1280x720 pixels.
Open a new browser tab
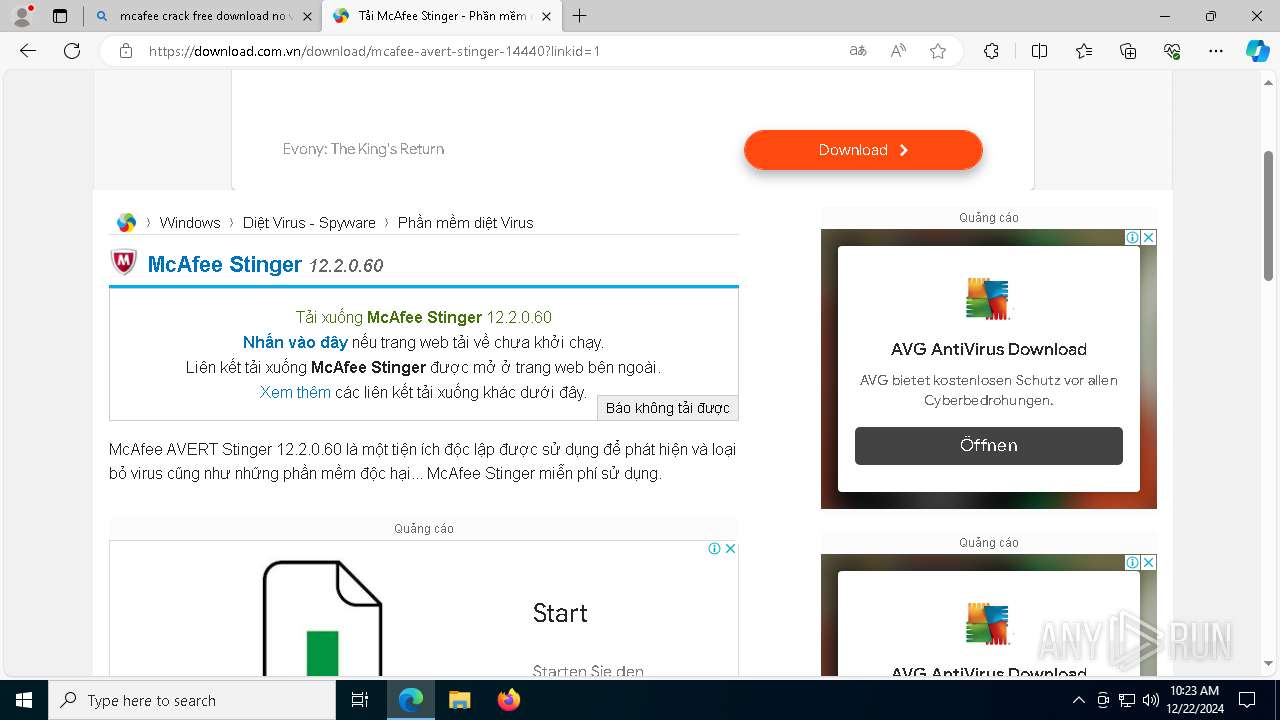click(x=579, y=16)
